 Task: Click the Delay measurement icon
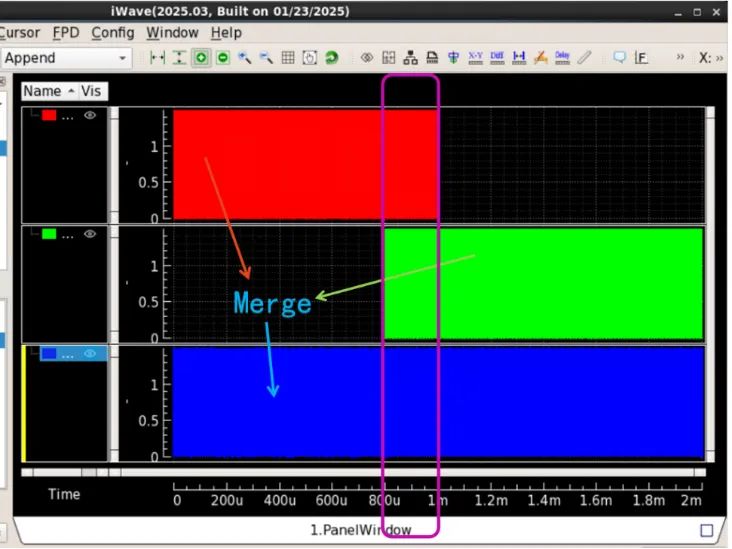pos(563,58)
